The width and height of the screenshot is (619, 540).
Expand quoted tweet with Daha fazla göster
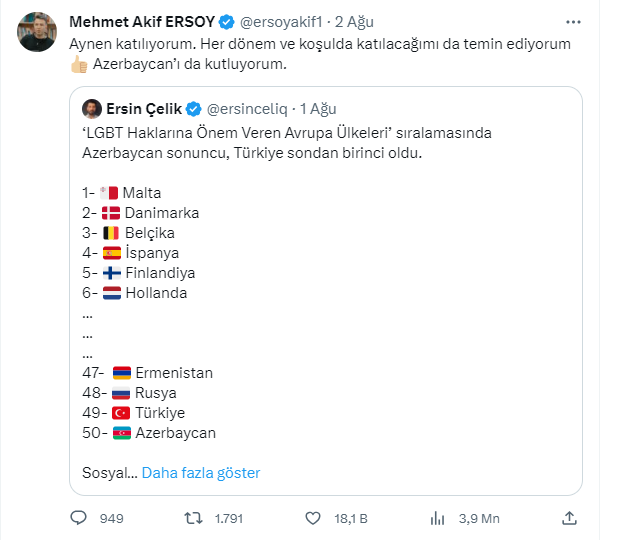pyautogui.click(x=201, y=472)
